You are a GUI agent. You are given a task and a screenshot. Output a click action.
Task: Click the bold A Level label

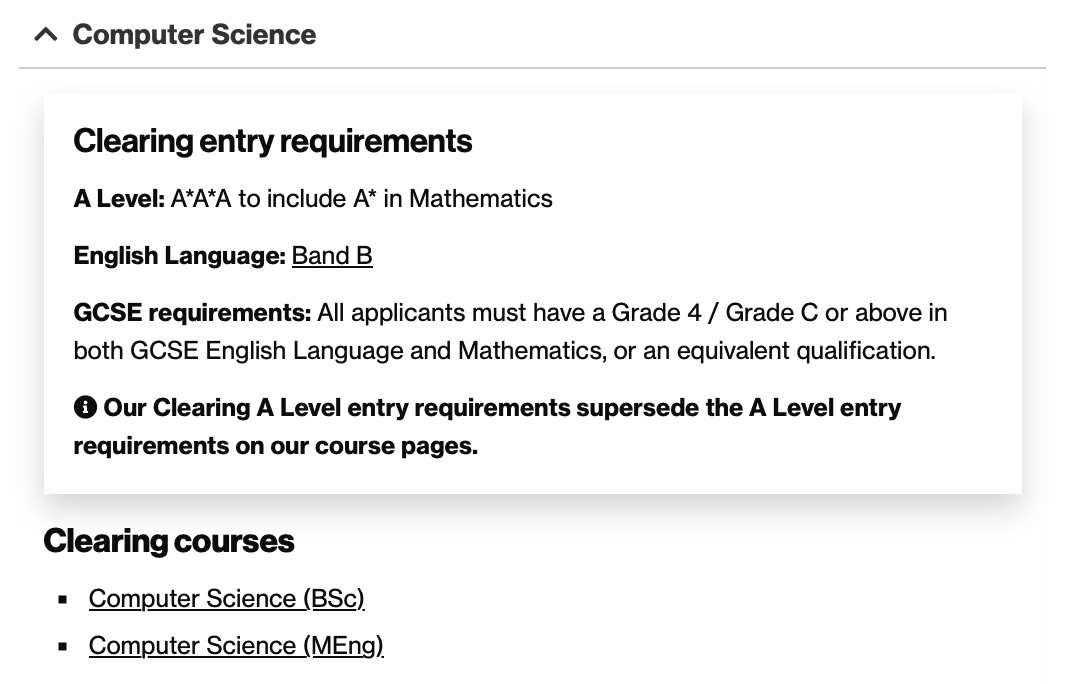tap(119, 199)
